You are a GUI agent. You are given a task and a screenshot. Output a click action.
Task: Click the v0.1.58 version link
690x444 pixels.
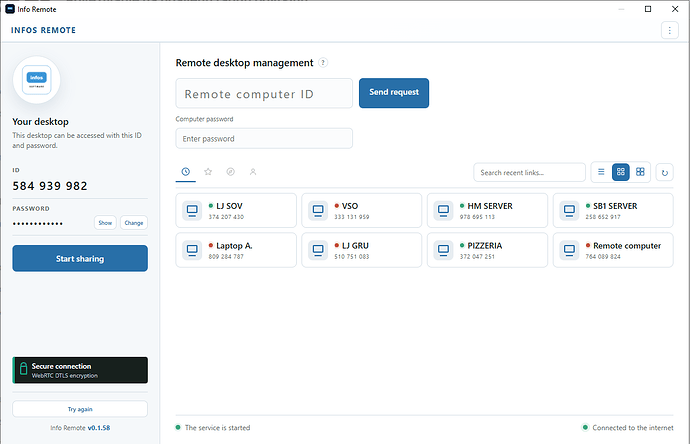pos(99,428)
